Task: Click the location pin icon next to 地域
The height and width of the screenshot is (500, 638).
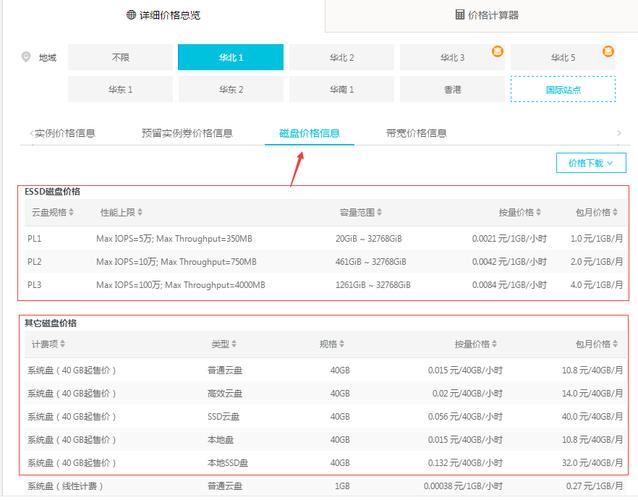Action: pos(26,57)
